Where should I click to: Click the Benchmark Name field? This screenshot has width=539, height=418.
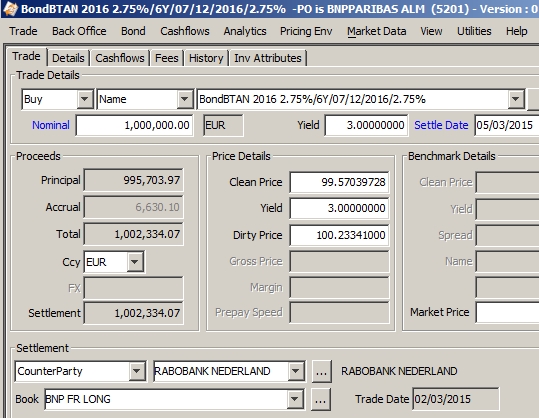click(x=507, y=262)
